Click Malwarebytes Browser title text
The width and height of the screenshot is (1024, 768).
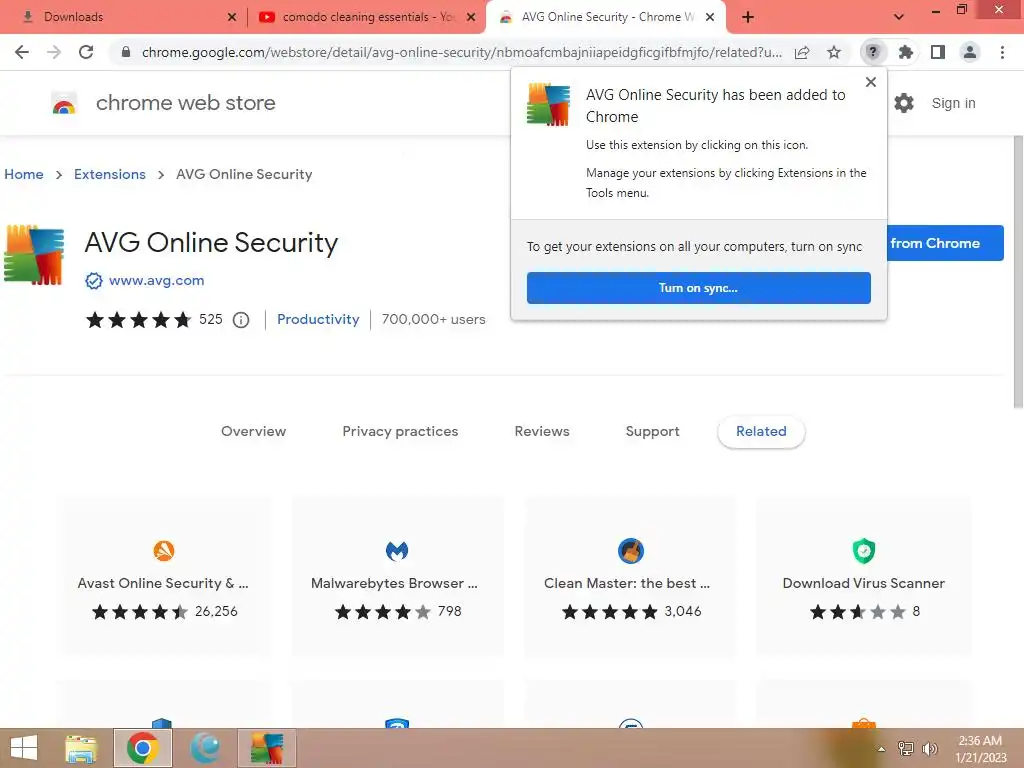click(x=394, y=583)
